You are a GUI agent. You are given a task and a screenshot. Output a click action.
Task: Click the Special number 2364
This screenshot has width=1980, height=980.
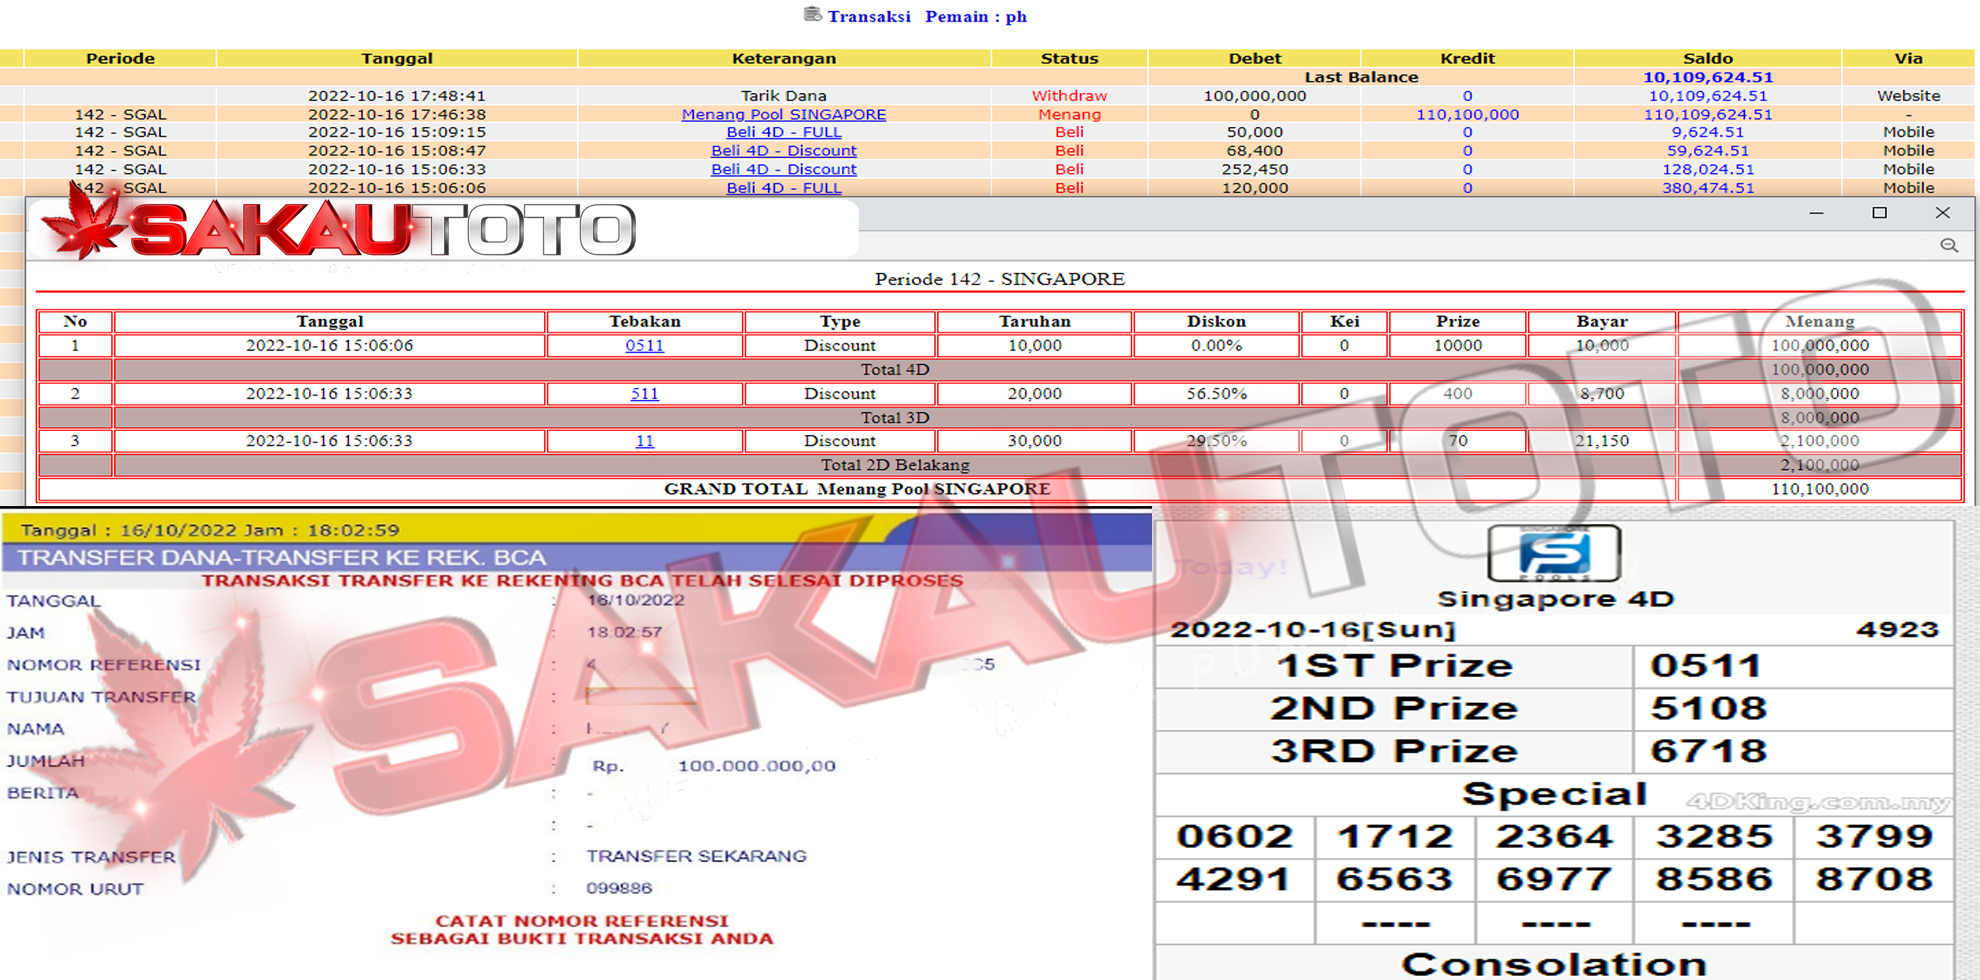click(1554, 836)
